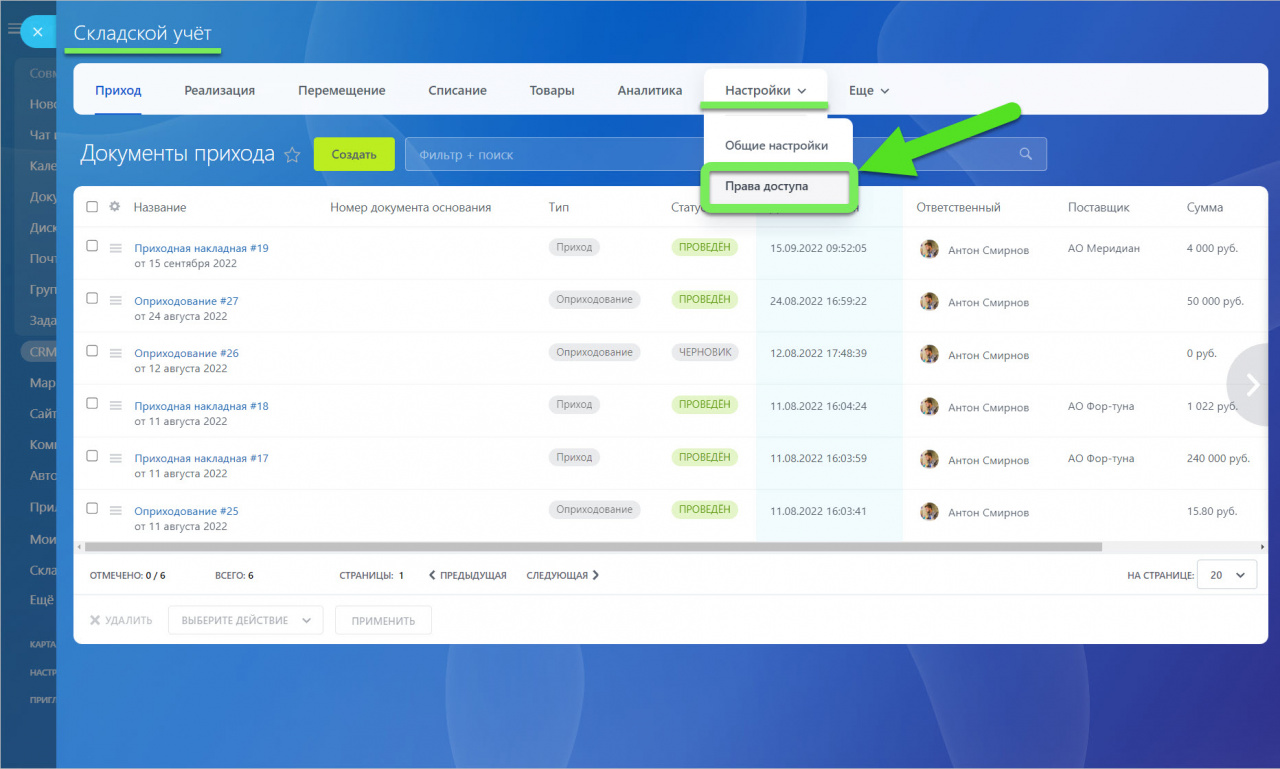1280x769 pixels.
Task: Open Оприходование #25 document
Action: pos(186,511)
